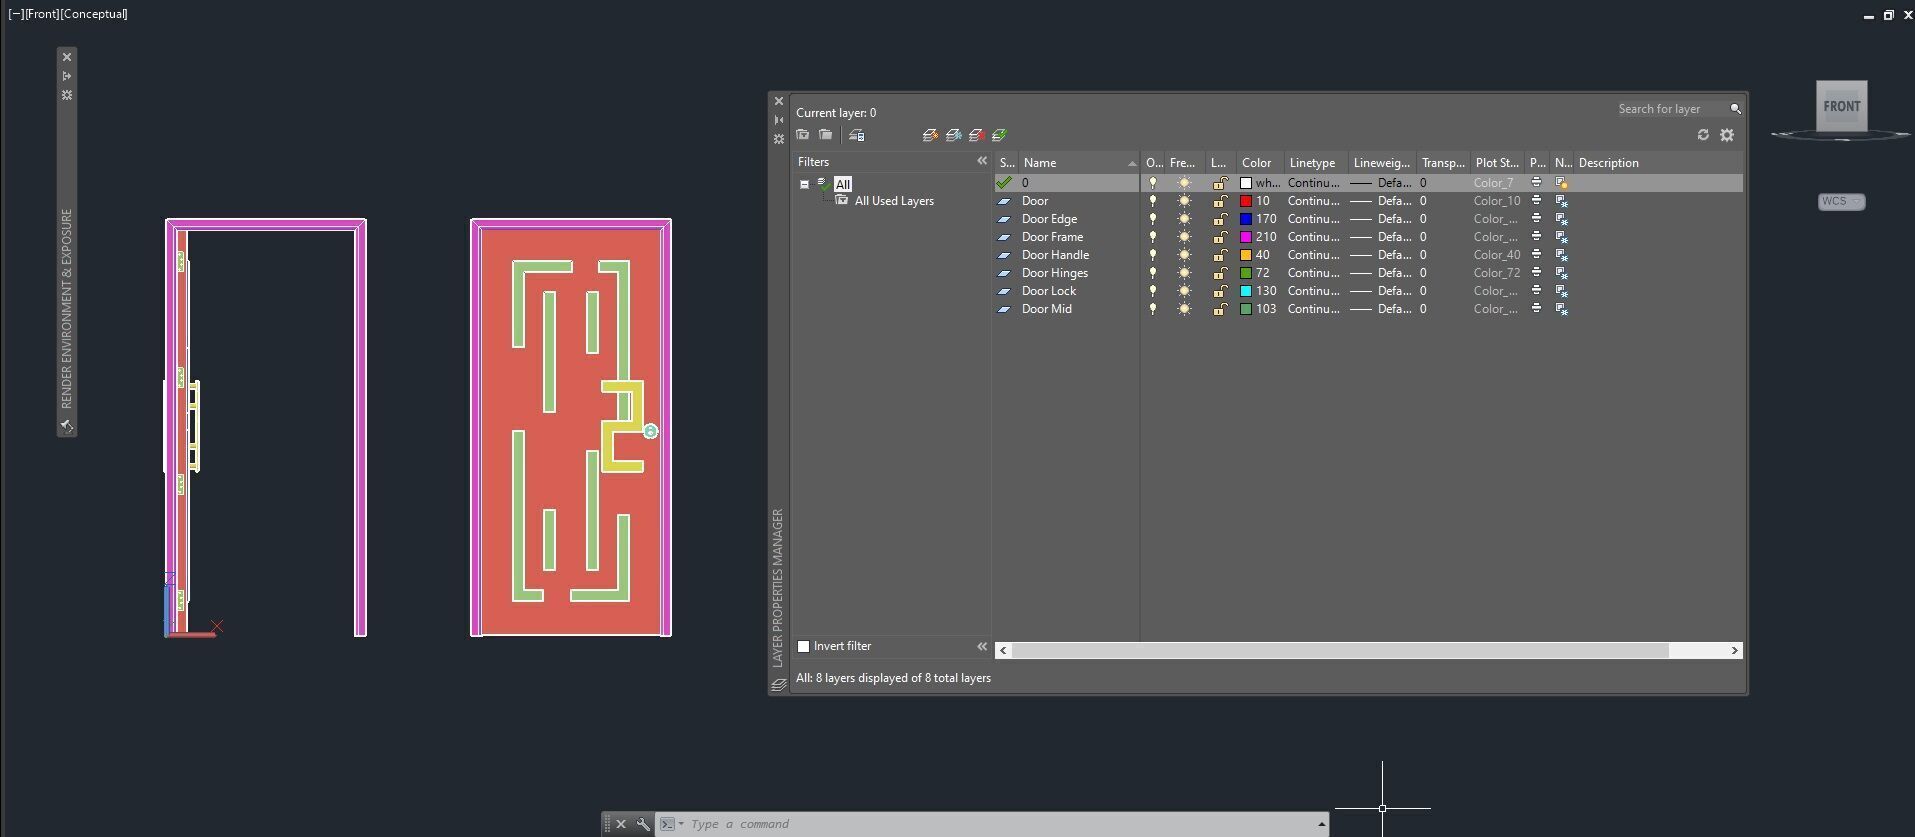
Task: Turn off the Door layer lightbulb
Action: (x=1153, y=201)
